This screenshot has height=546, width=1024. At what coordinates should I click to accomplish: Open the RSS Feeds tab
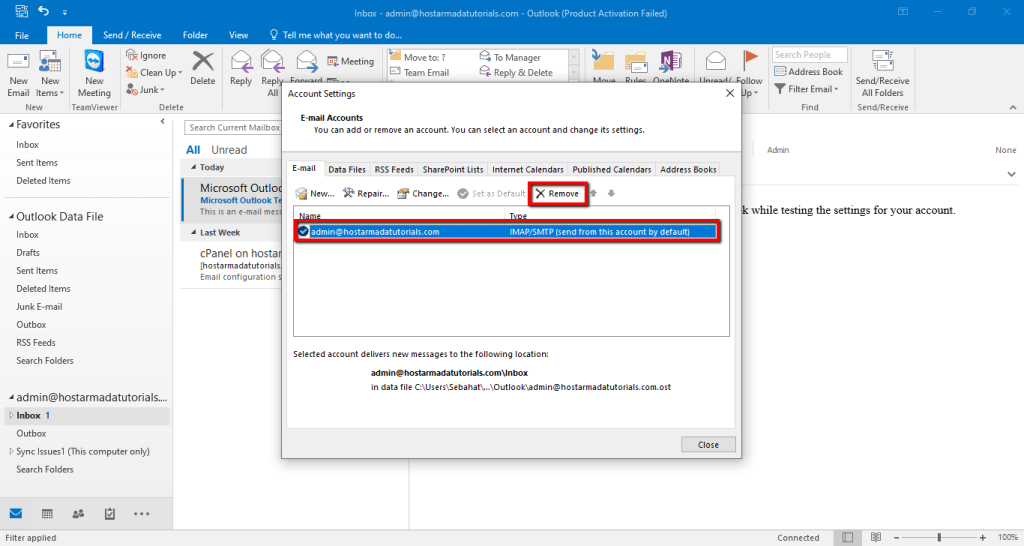[x=394, y=169]
